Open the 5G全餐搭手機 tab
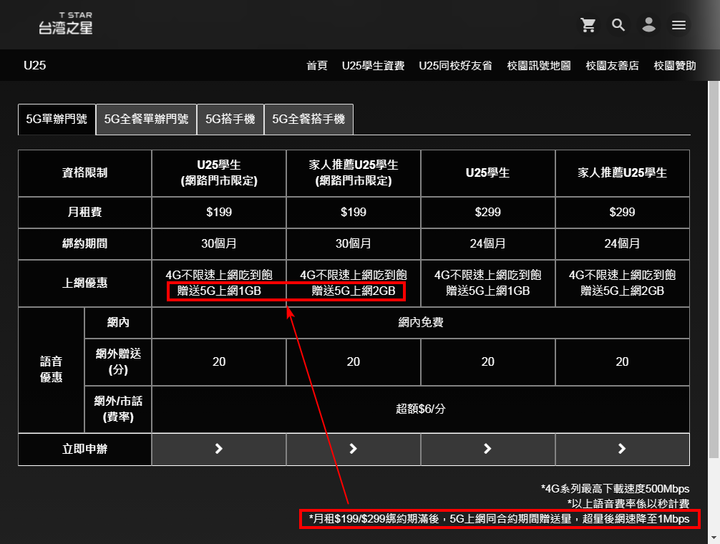This screenshot has width=720, height=544. coord(309,119)
